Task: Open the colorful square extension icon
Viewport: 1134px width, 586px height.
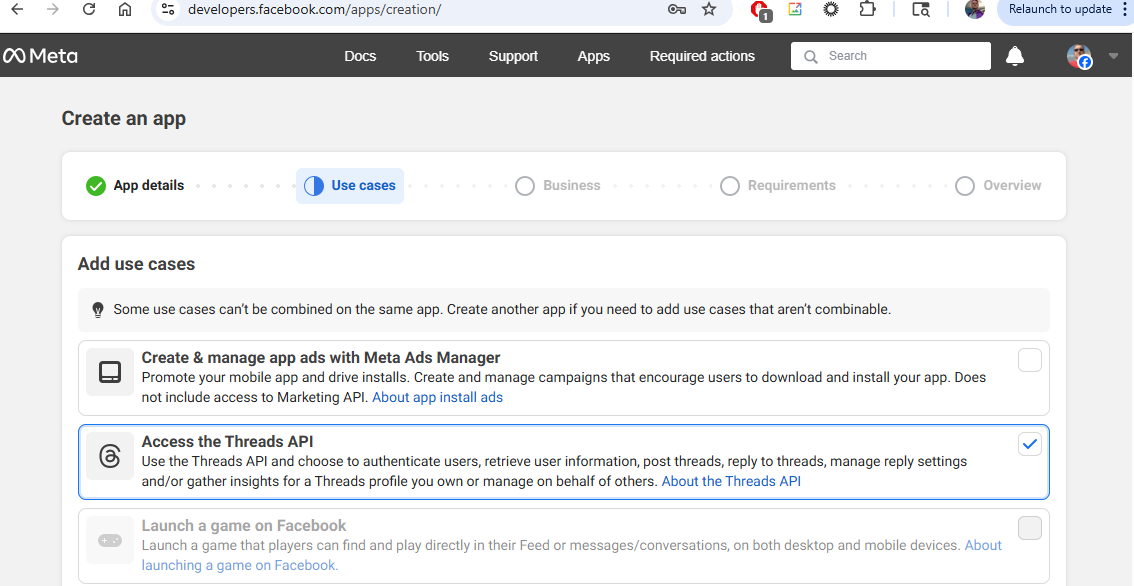Action: pyautogui.click(x=795, y=9)
